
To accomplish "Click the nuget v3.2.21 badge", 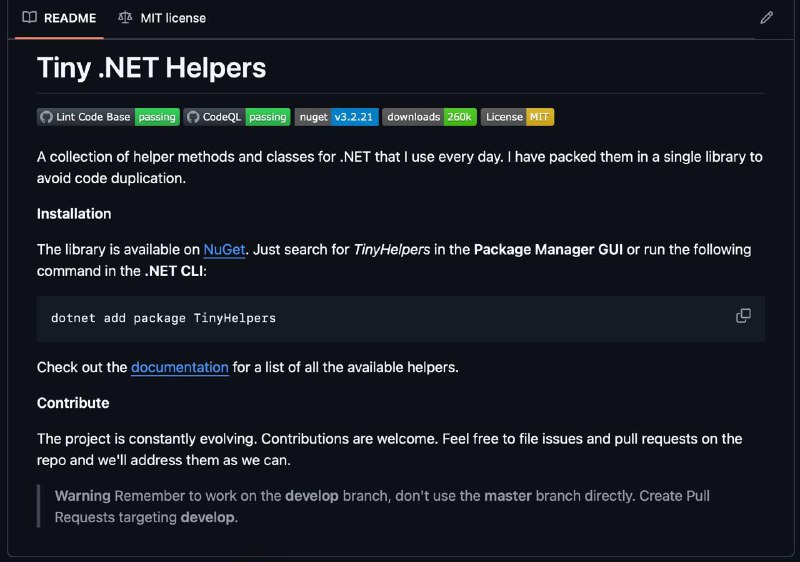I will pos(337,117).
